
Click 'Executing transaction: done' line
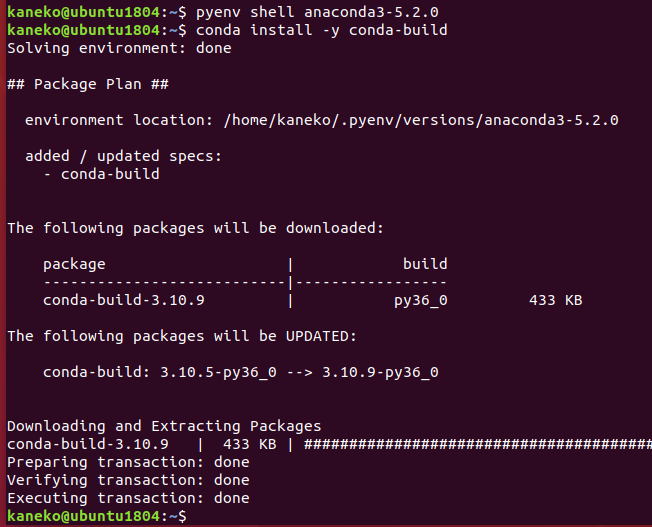click(128, 498)
